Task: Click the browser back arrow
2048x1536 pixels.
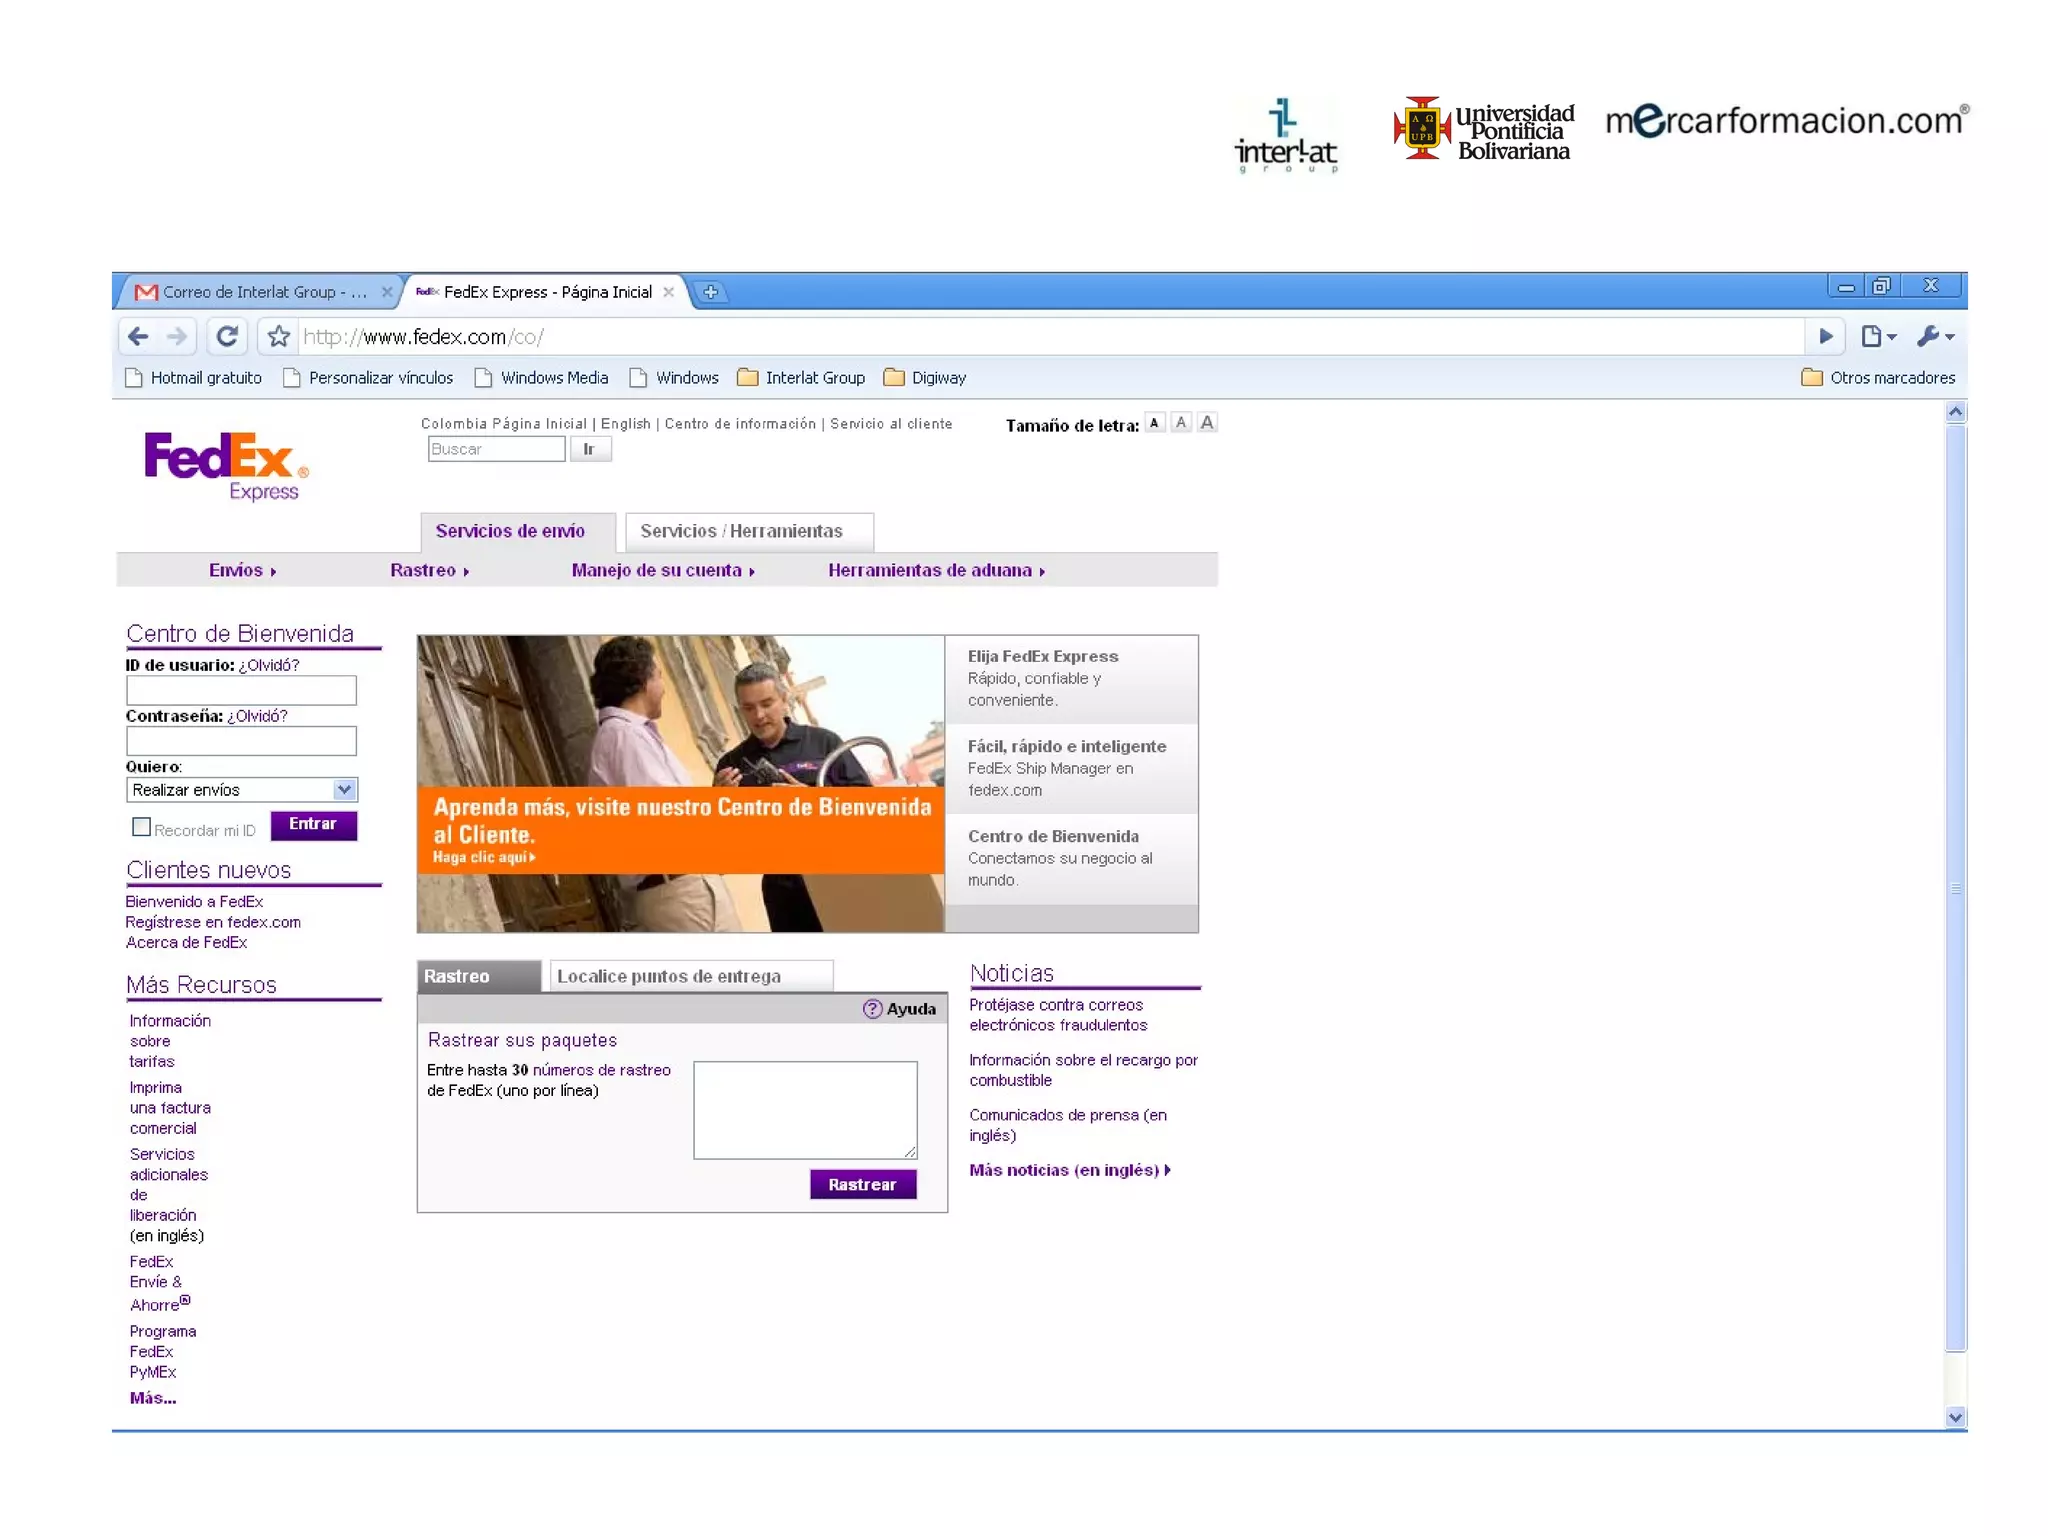Action: (139, 337)
